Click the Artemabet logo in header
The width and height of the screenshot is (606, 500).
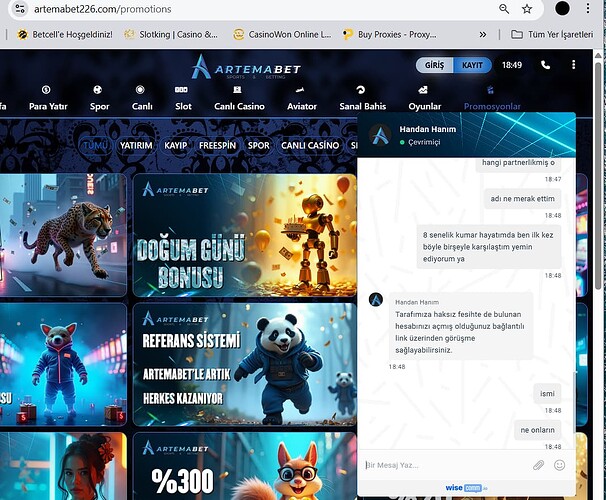[246, 67]
